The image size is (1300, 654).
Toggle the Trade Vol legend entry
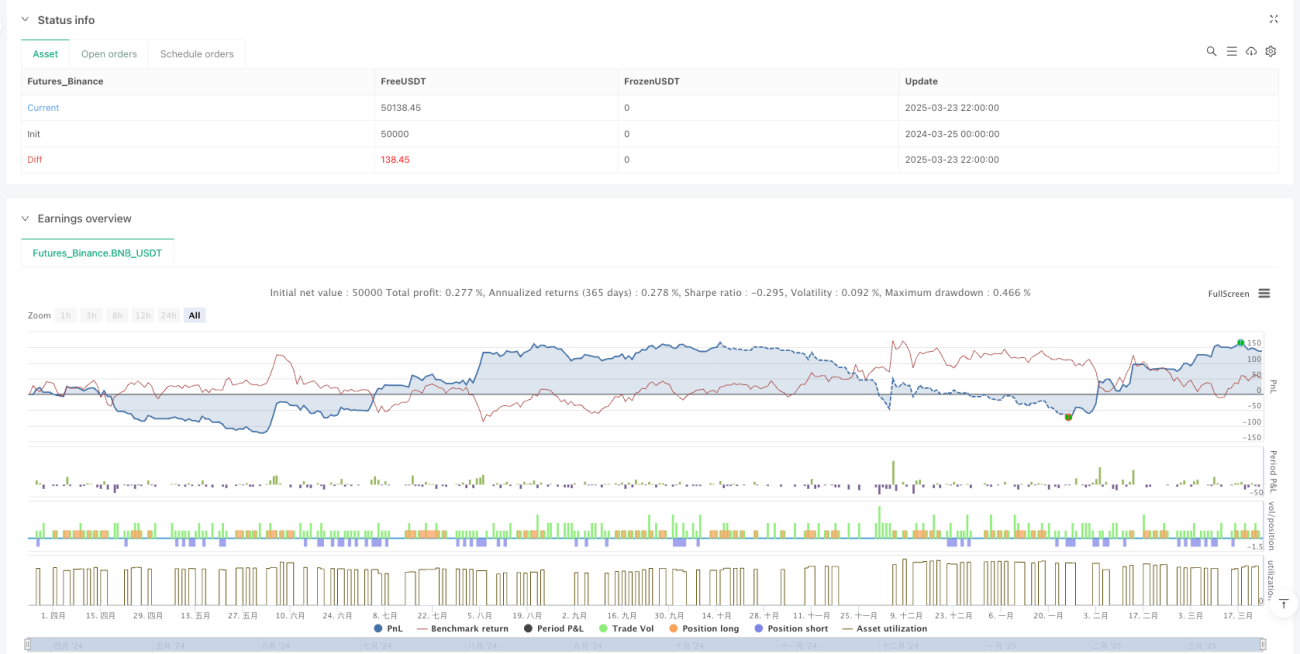[626, 628]
